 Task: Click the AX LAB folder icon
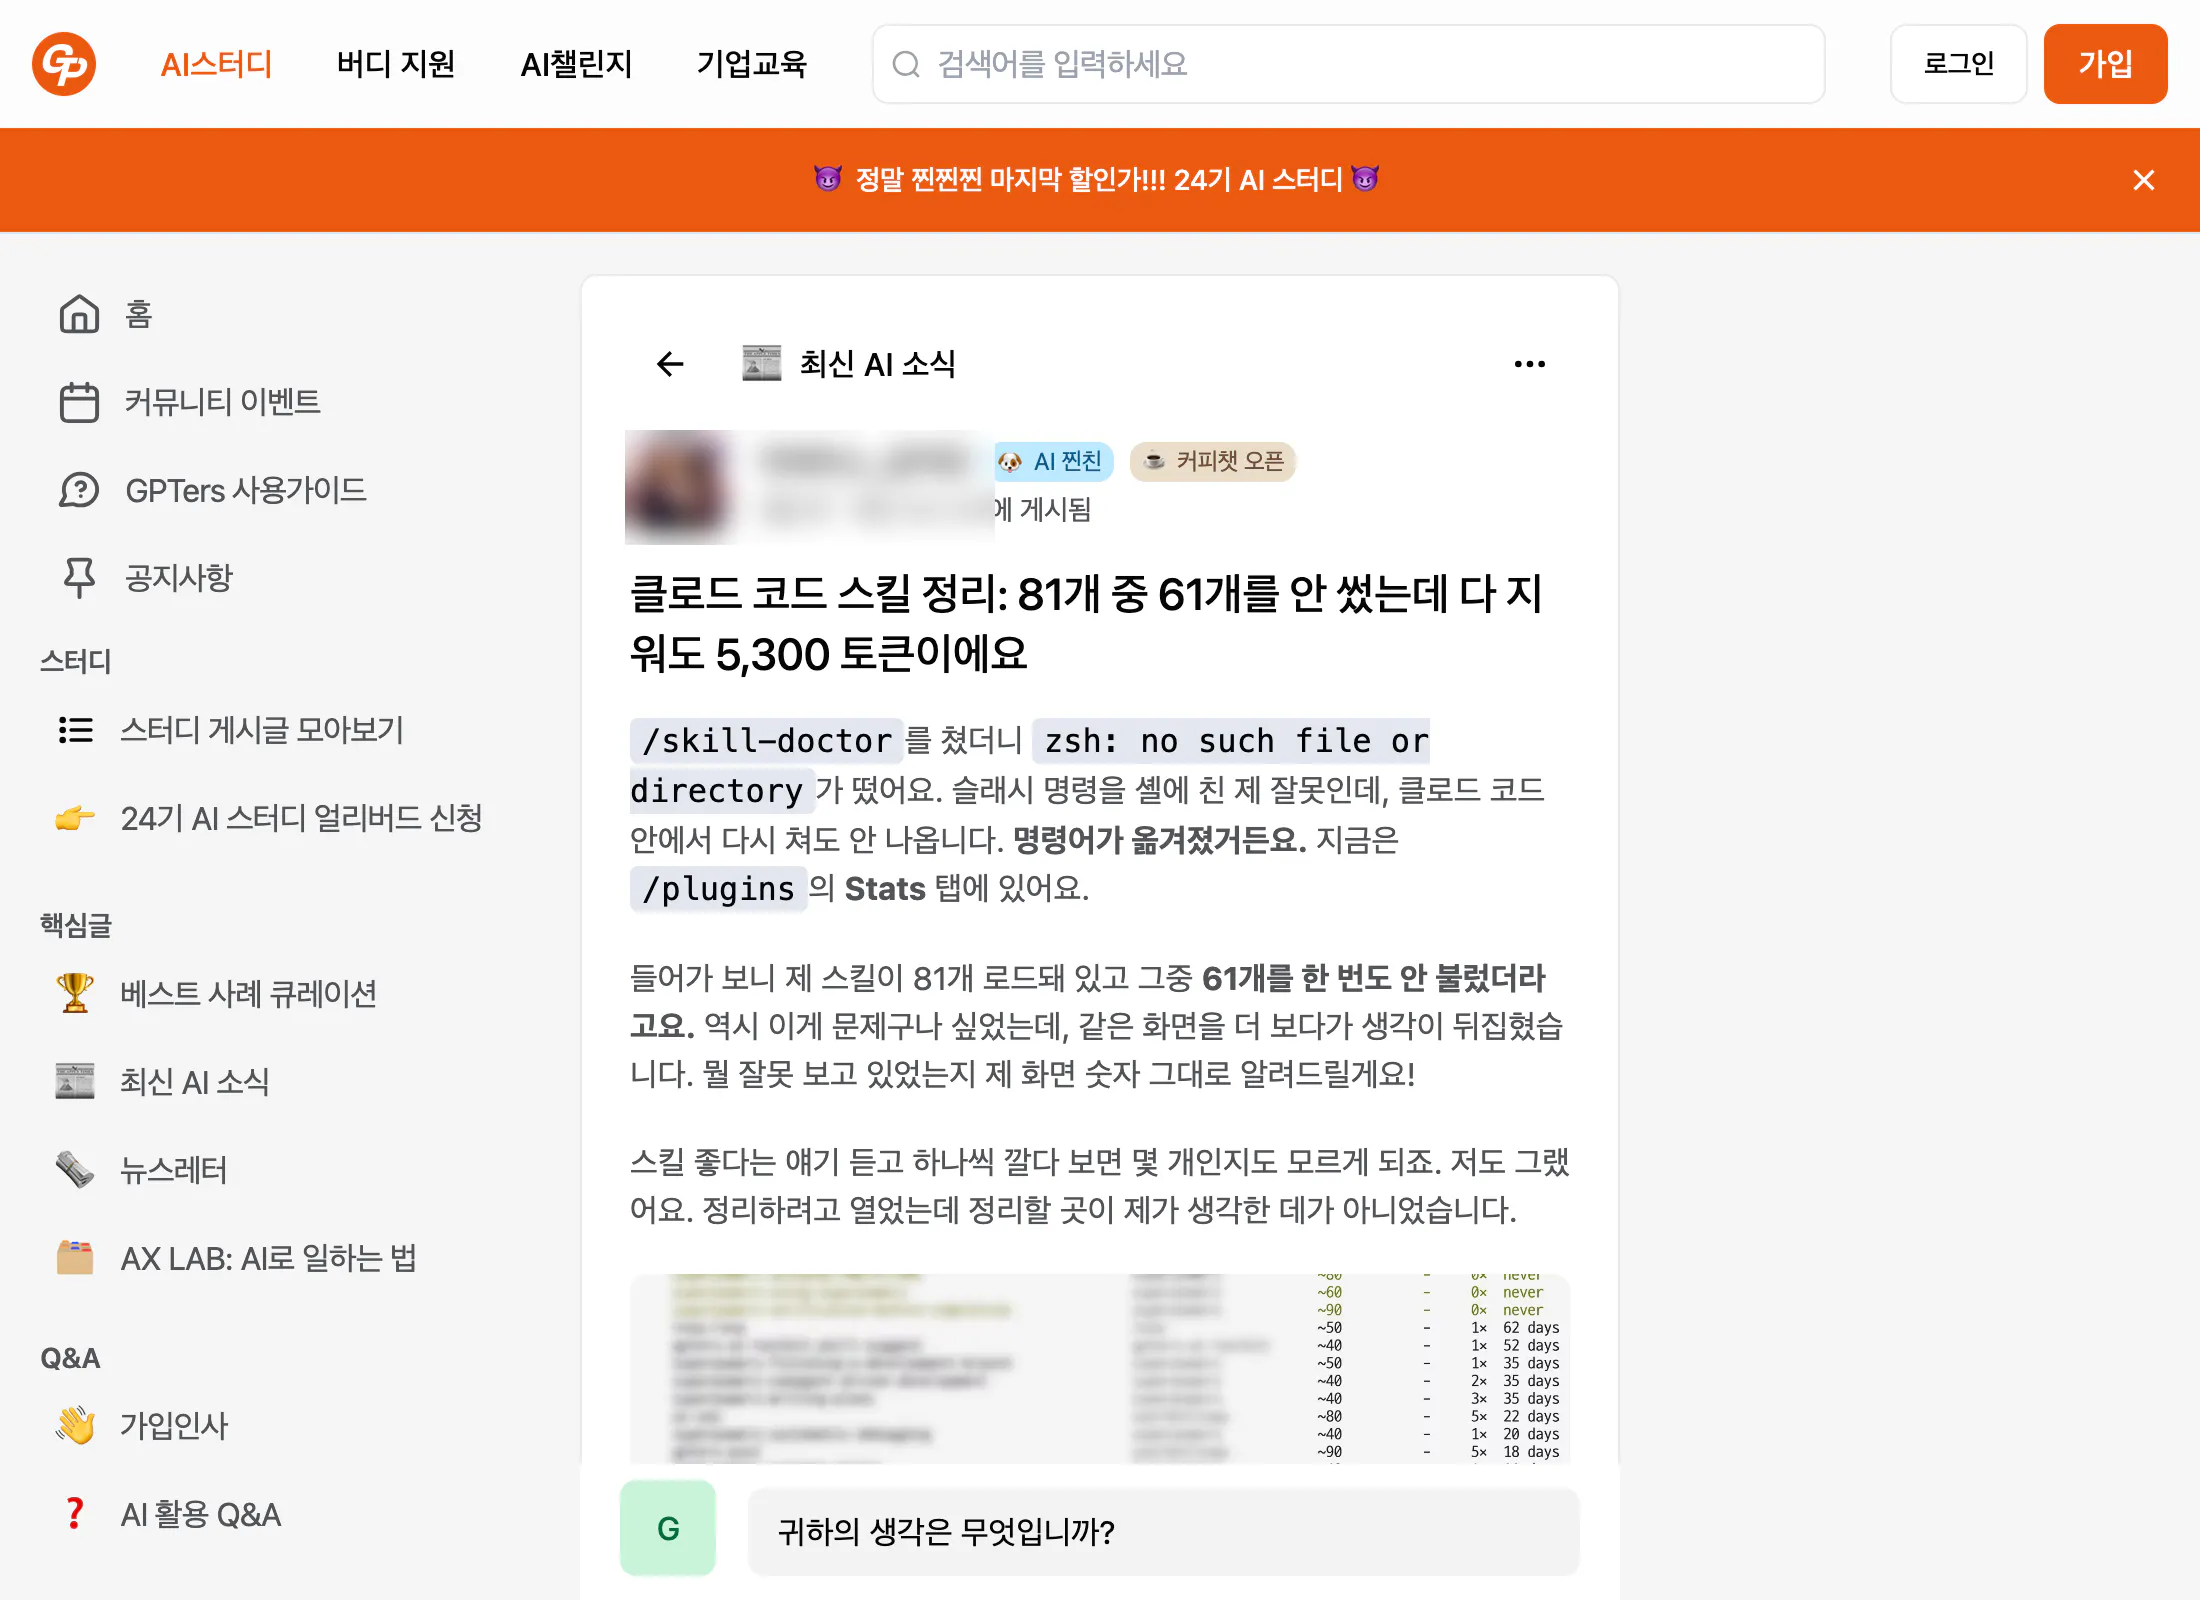[75, 1257]
